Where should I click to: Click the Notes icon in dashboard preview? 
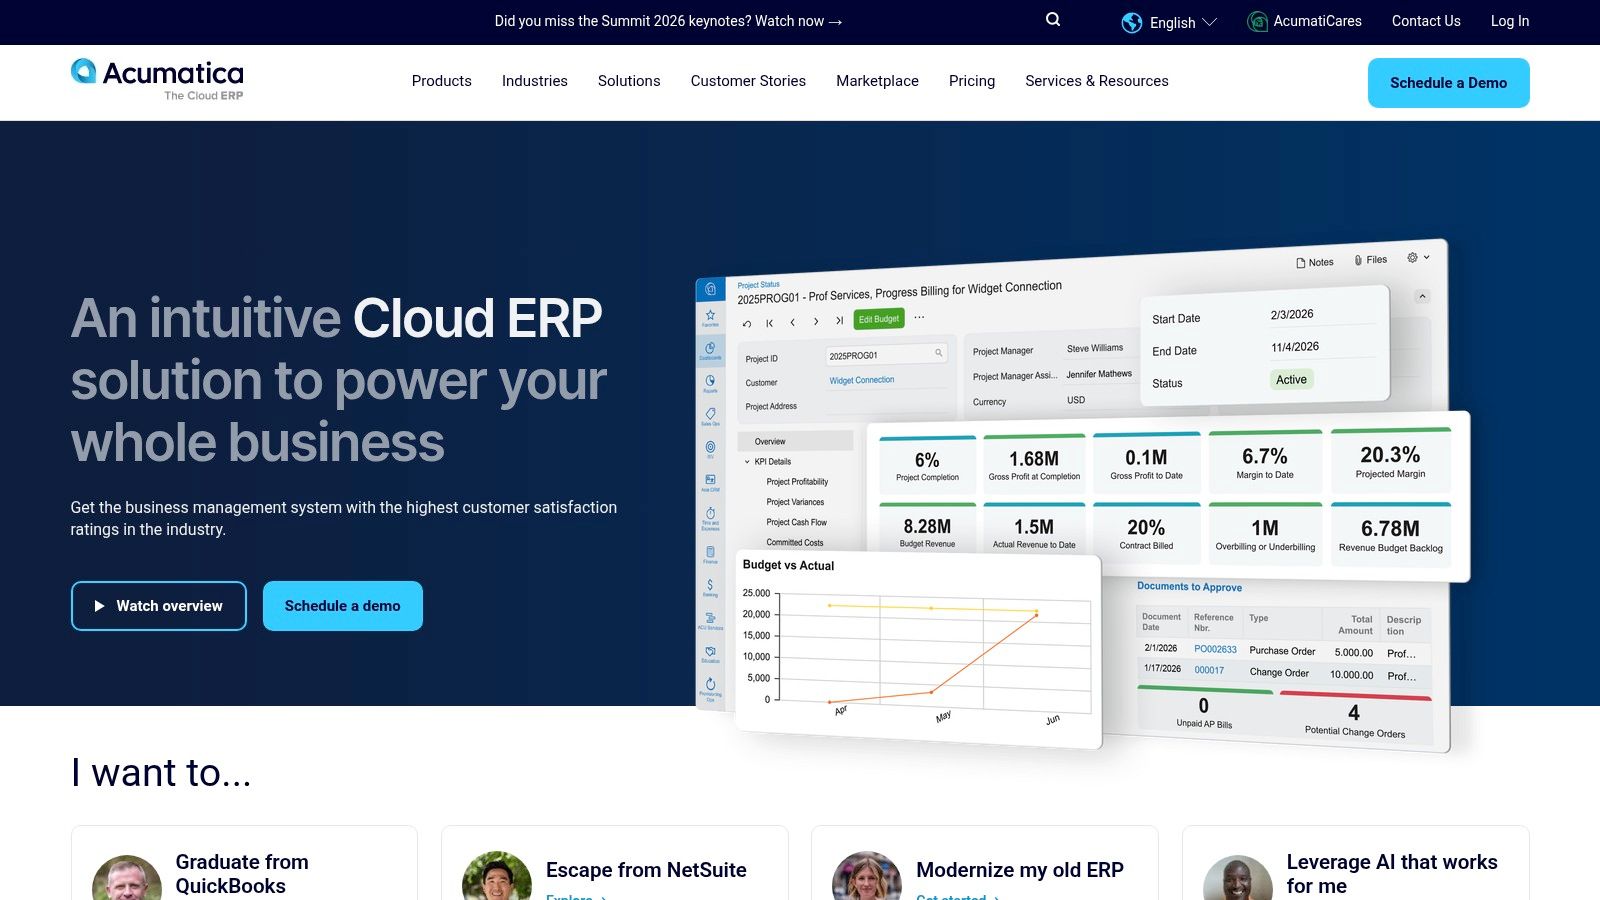pyautogui.click(x=1301, y=263)
